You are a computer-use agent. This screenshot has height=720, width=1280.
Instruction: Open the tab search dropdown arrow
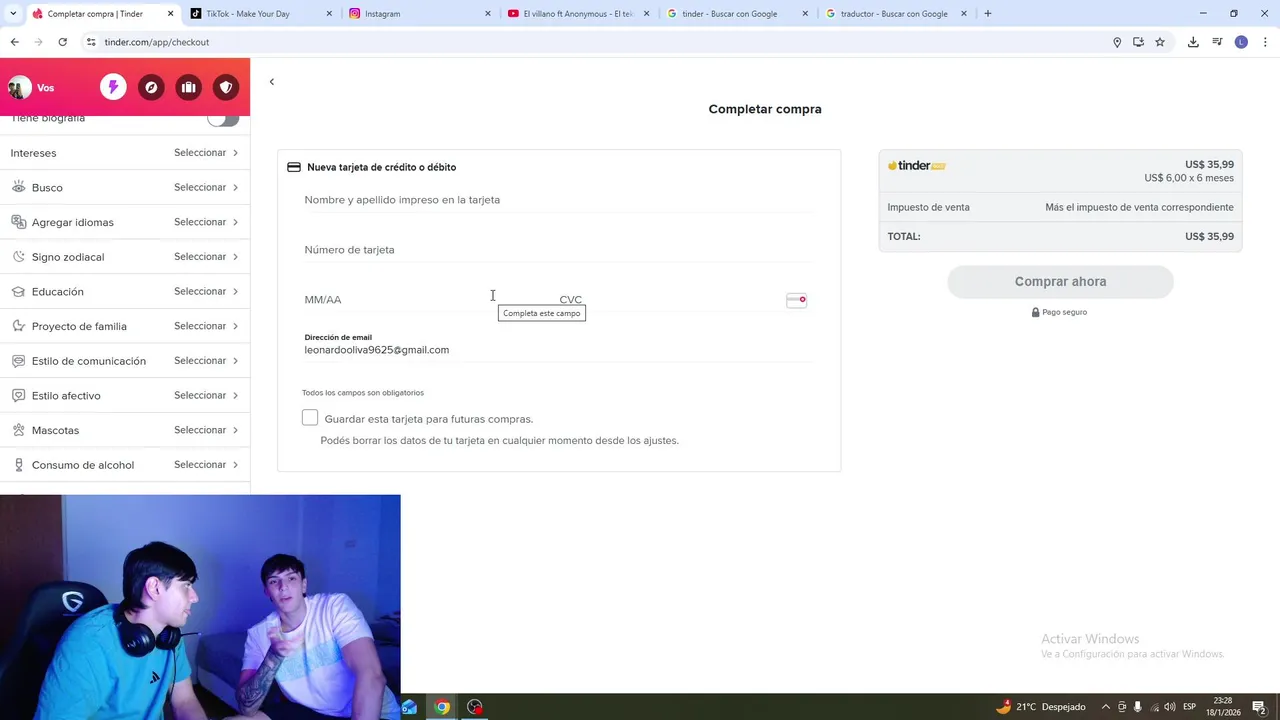[13, 14]
